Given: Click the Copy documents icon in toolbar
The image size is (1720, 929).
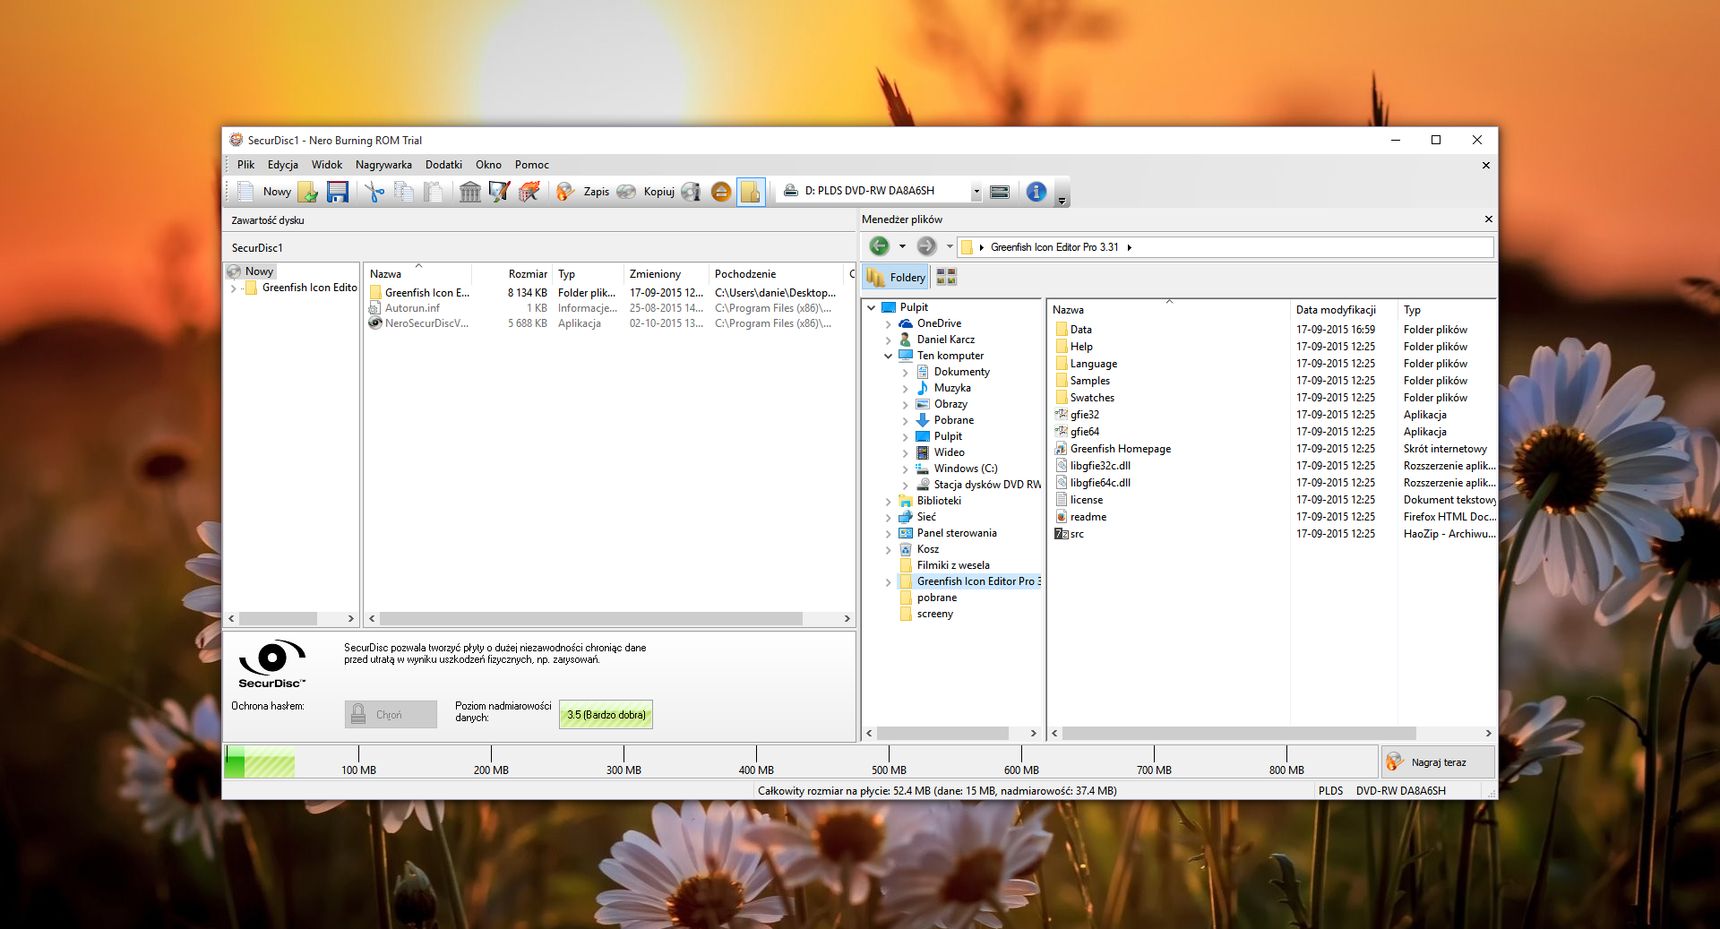Looking at the screenshot, I should click(404, 191).
